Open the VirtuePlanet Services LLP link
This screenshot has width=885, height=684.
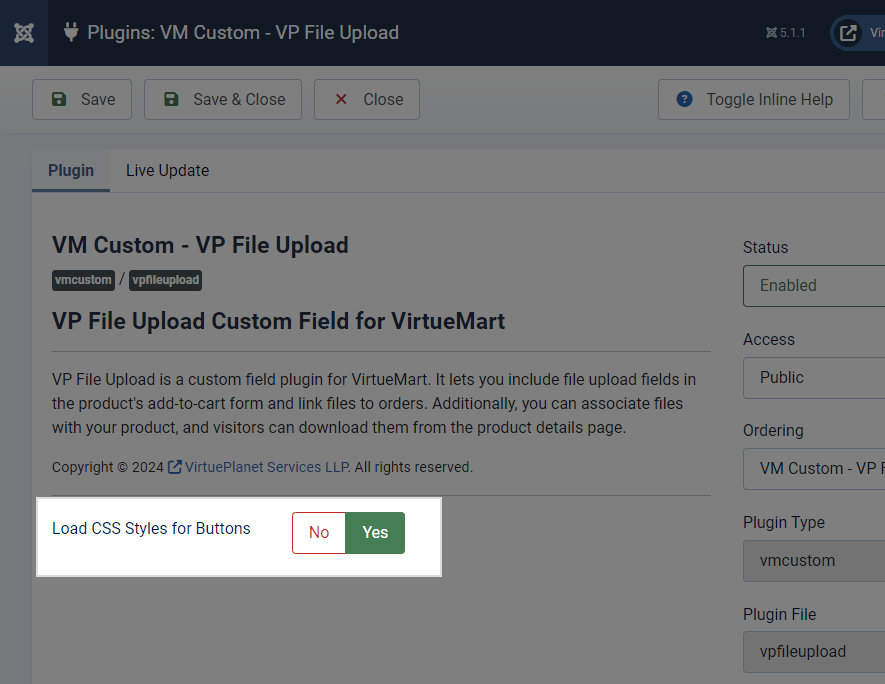(266, 467)
